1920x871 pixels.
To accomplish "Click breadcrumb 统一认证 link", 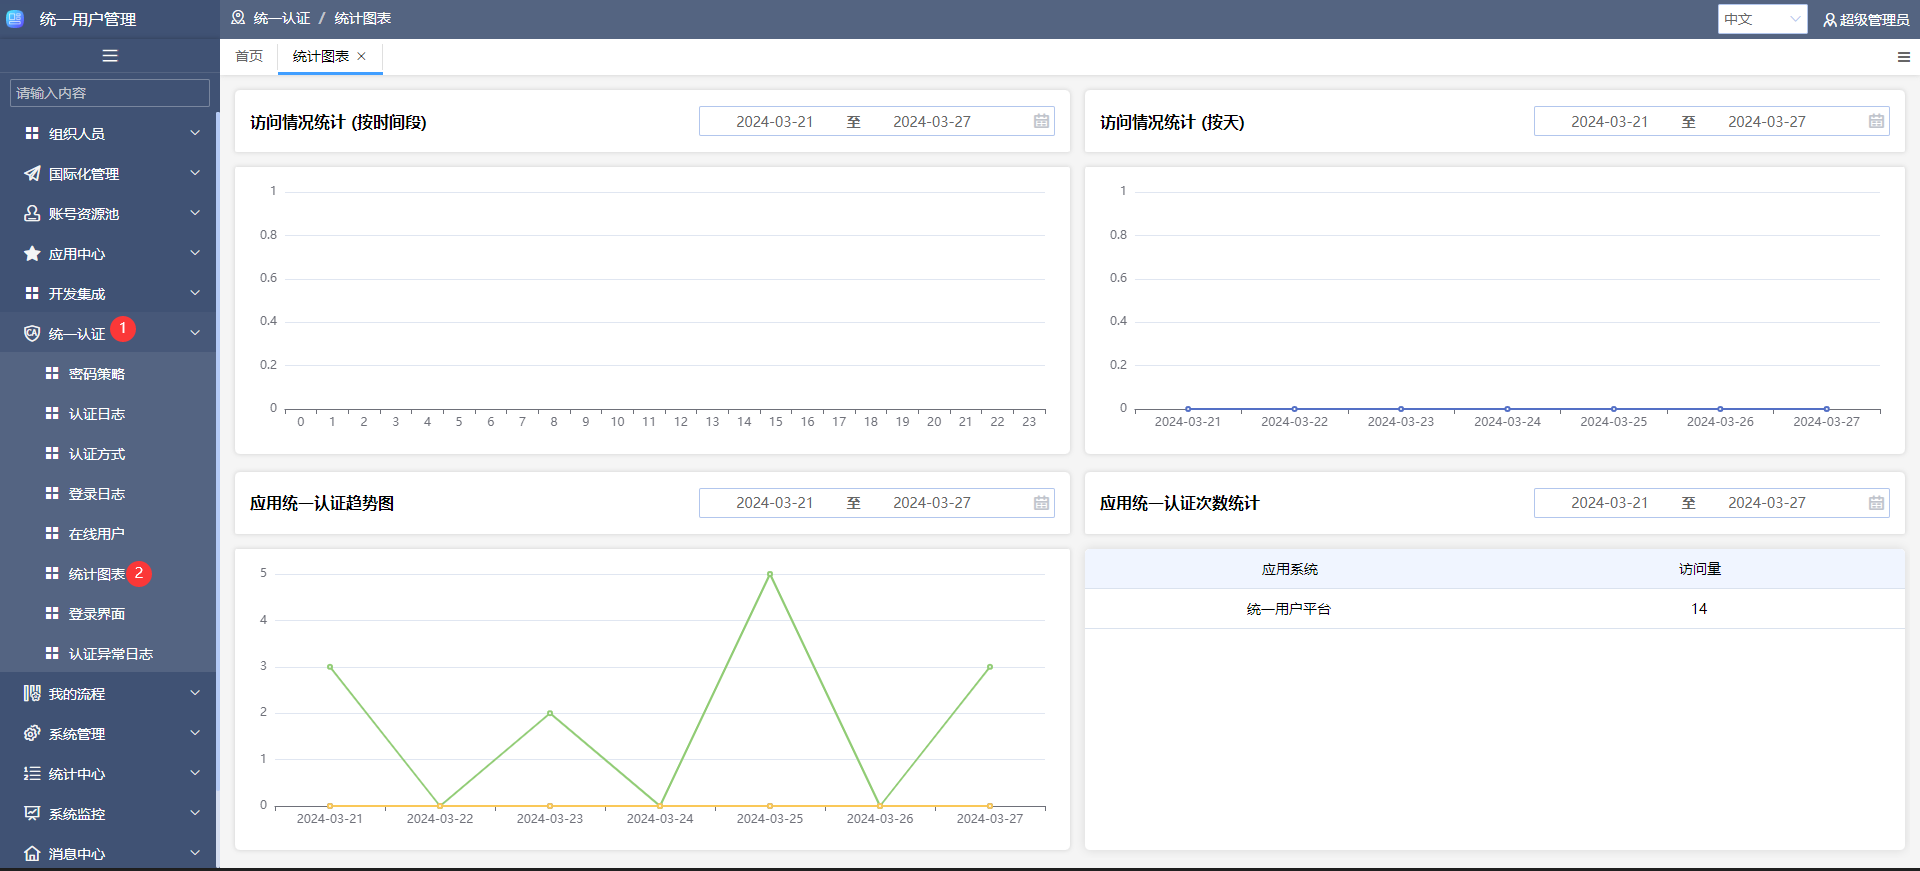I will [282, 18].
